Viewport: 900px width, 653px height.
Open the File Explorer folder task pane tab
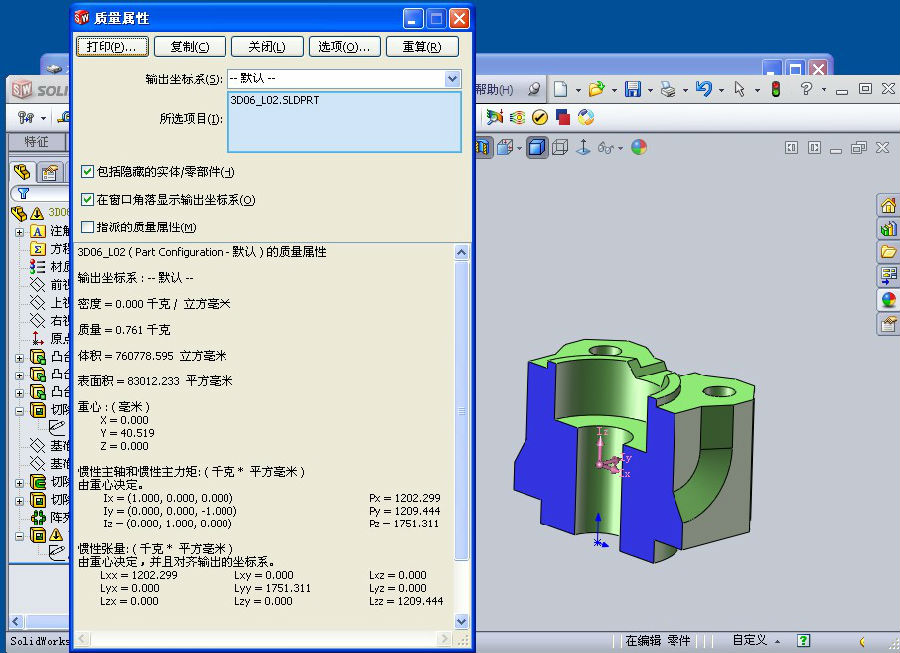point(888,251)
